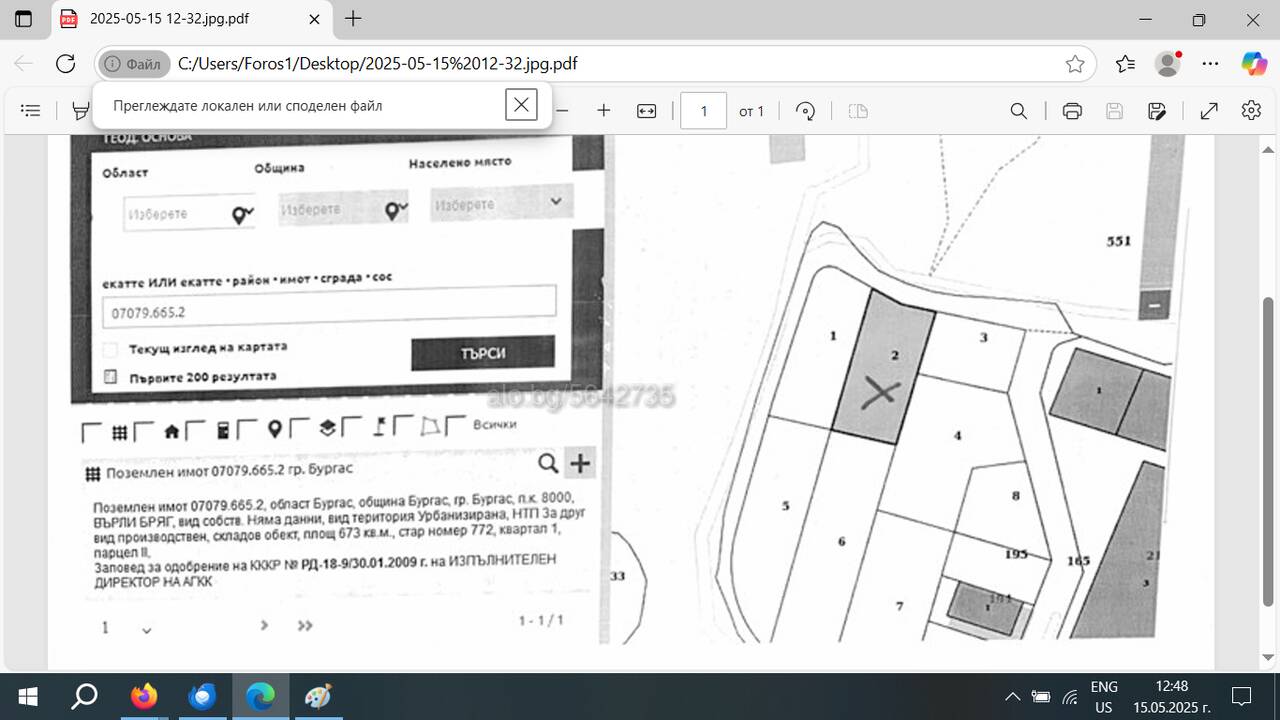Click the scrollbar up arrow
Viewport: 1280px width, 720px height.
click(1269, 148)
